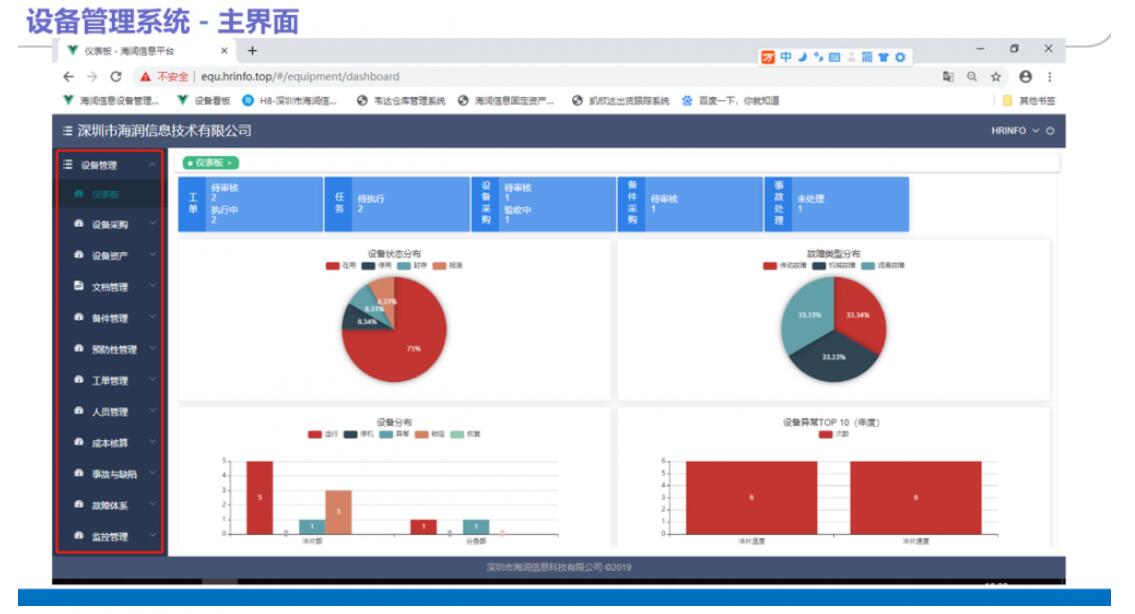Expand the 设备采购 sidebar submenu
Image resolution: width=1135 pixels, height=614 pixels.
[x=110, y=225]
